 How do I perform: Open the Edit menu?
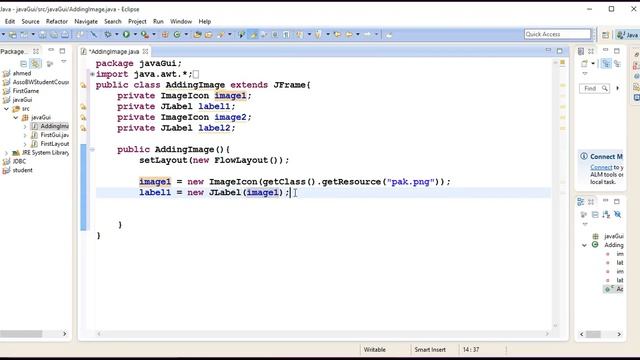tap(10, 21)
